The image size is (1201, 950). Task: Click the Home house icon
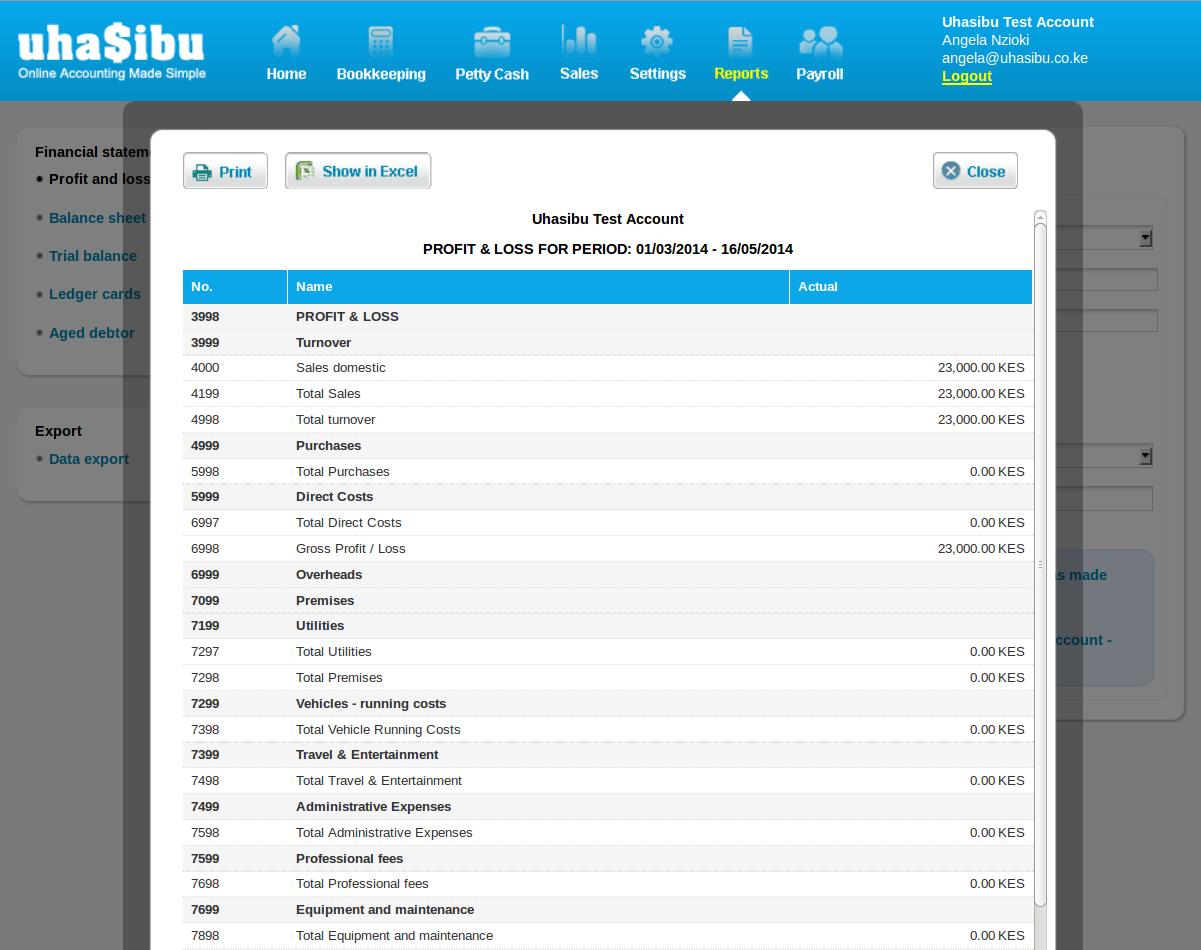coord(286,40)
